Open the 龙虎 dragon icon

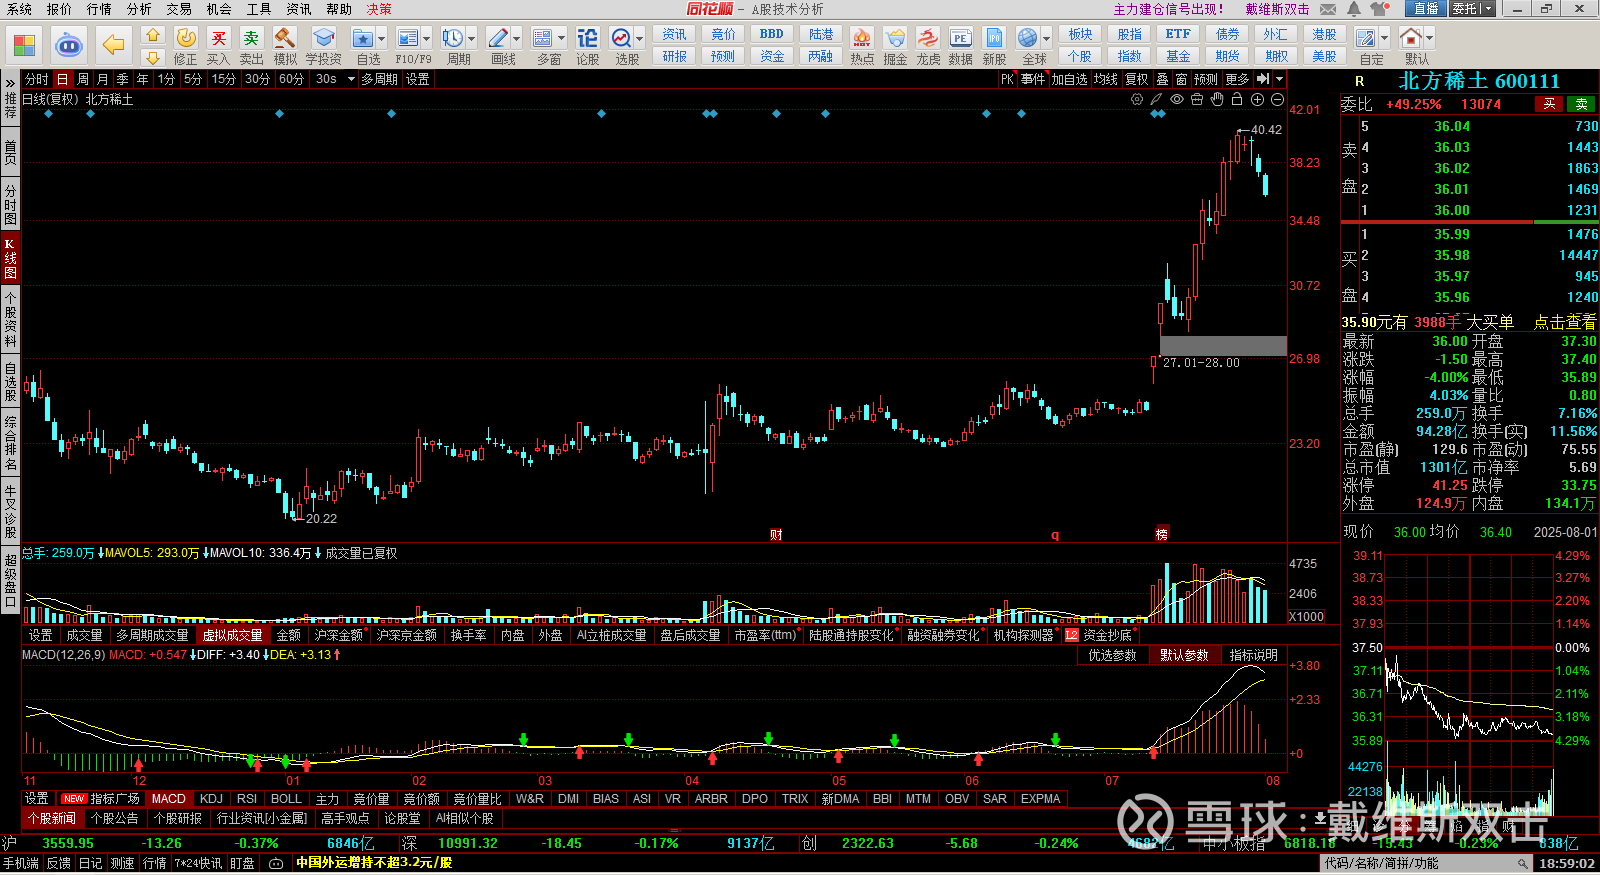coord(928,38)
